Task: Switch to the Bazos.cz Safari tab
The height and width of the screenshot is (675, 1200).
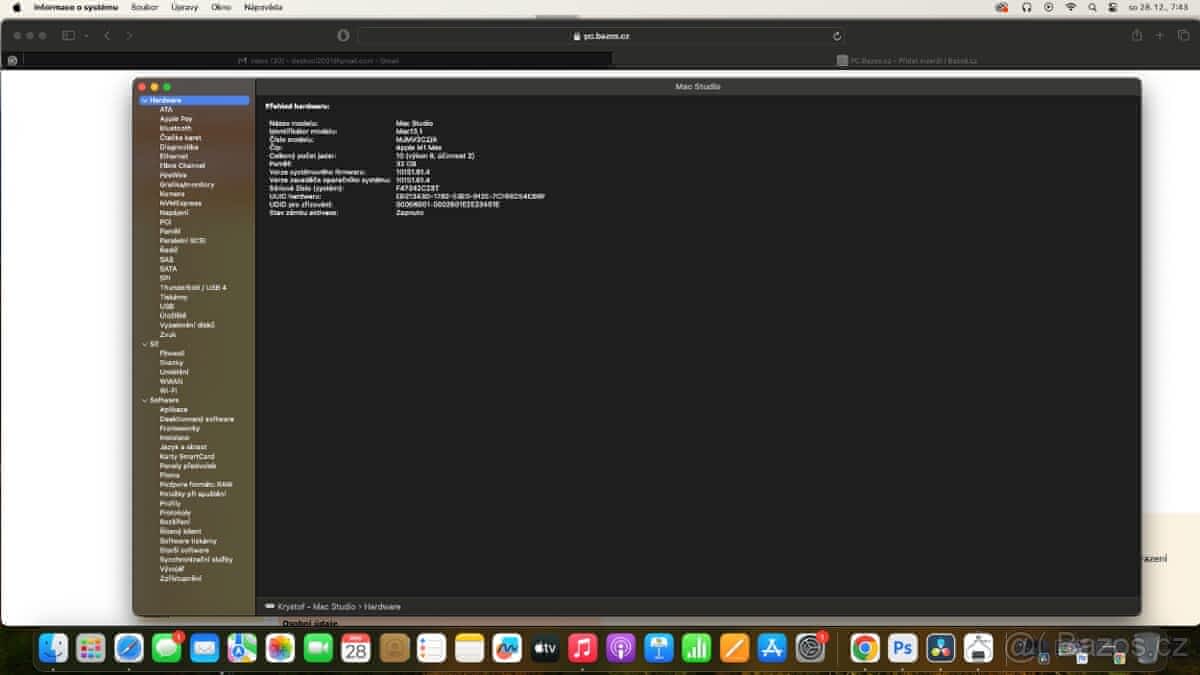Action: tap(906, 60)
